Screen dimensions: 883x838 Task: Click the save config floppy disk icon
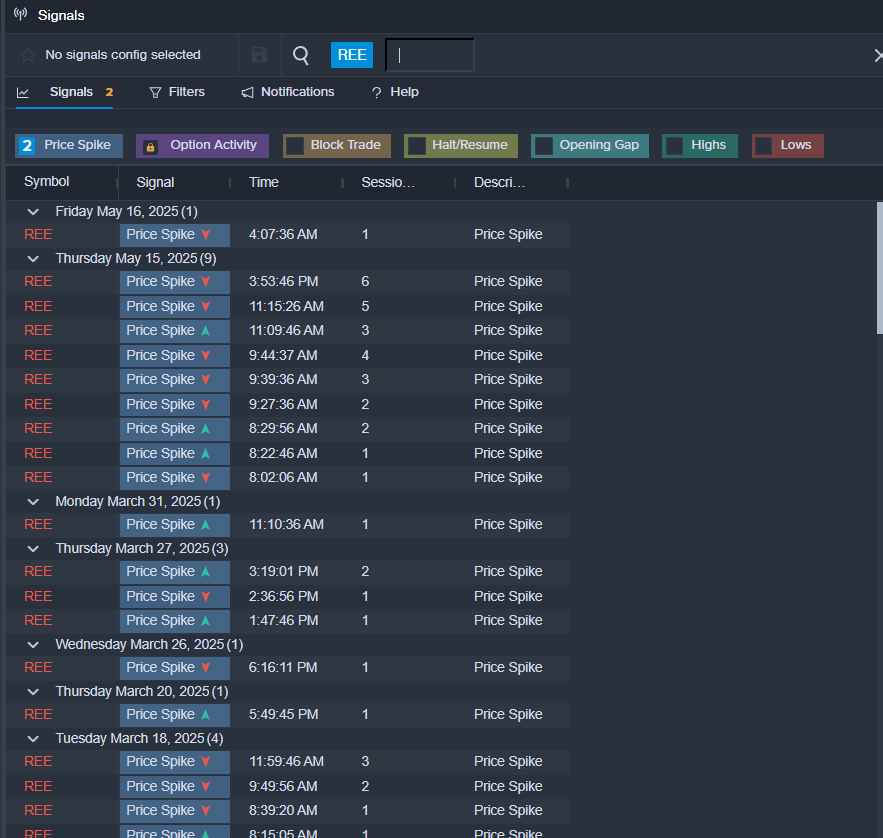tap(259, 55)
